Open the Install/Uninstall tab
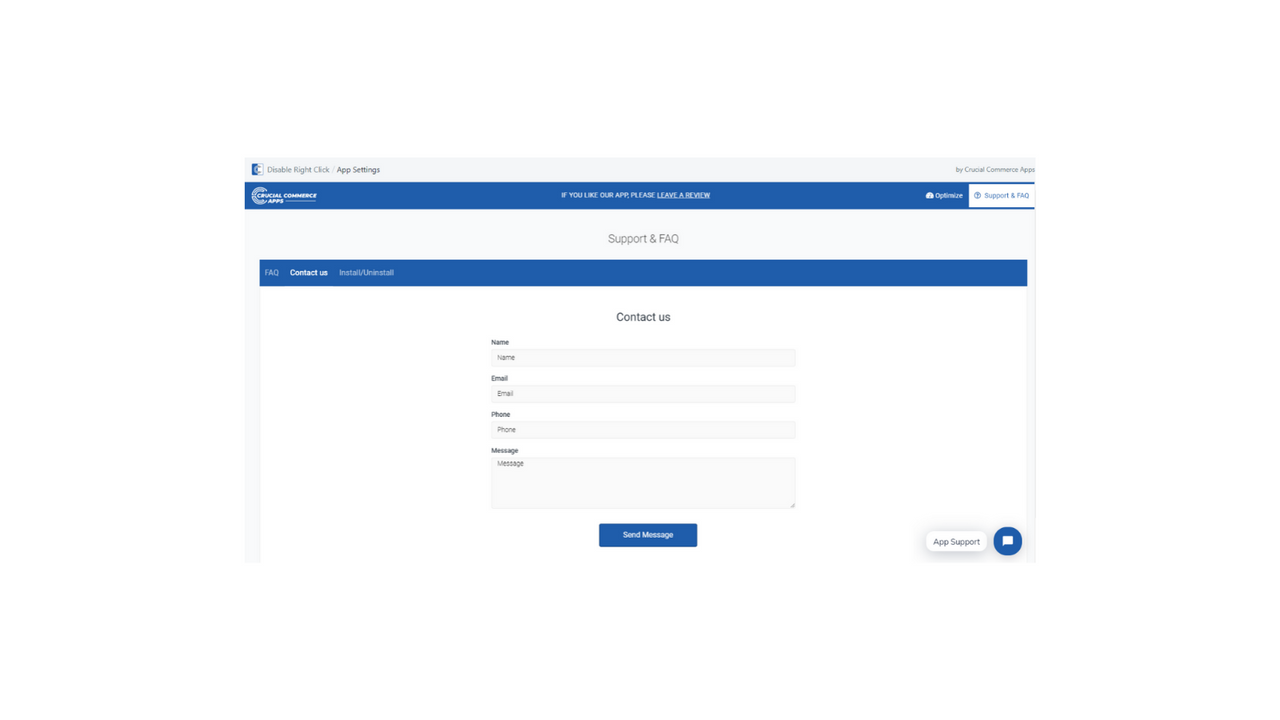Viewport: 1280px width, 720px height. click(366, 272)
